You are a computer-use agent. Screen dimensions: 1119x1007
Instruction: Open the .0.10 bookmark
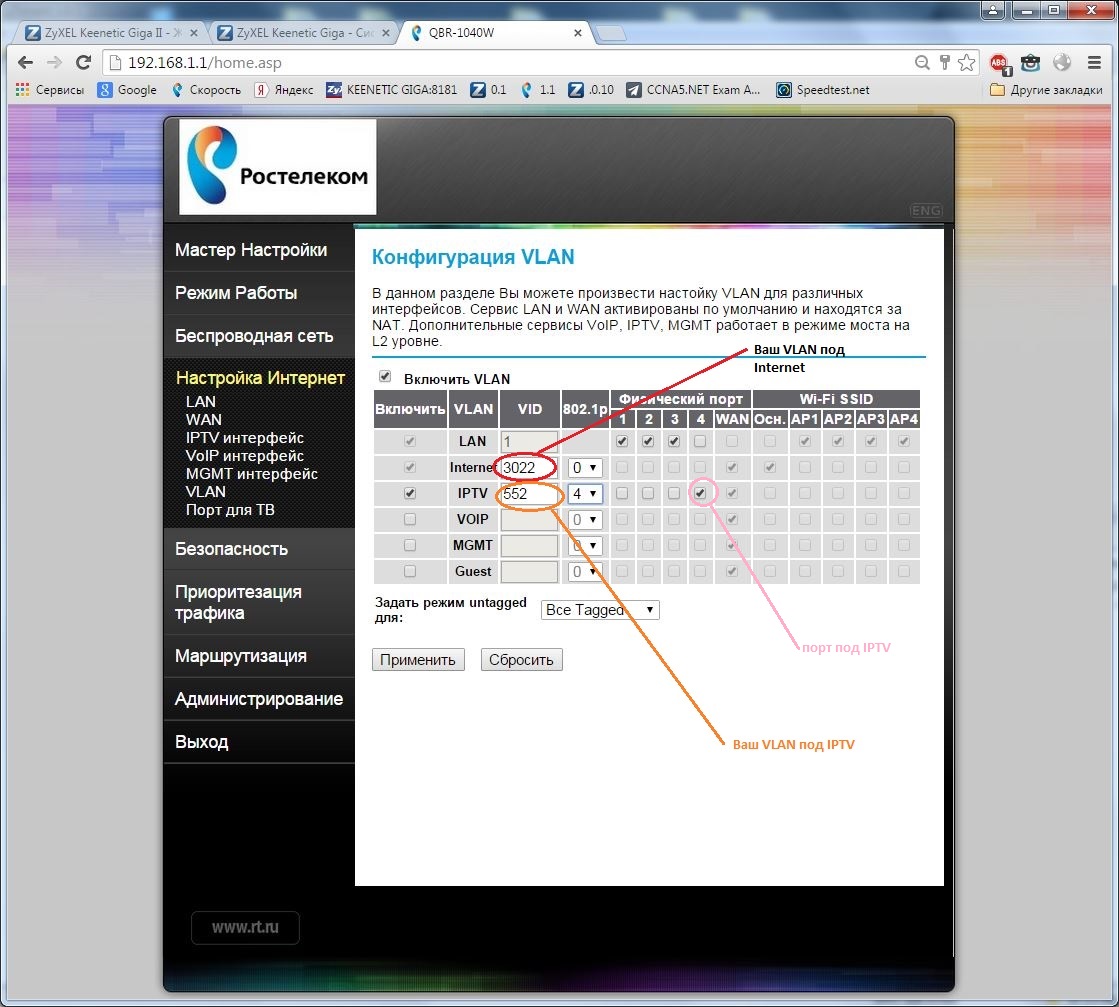591,90
